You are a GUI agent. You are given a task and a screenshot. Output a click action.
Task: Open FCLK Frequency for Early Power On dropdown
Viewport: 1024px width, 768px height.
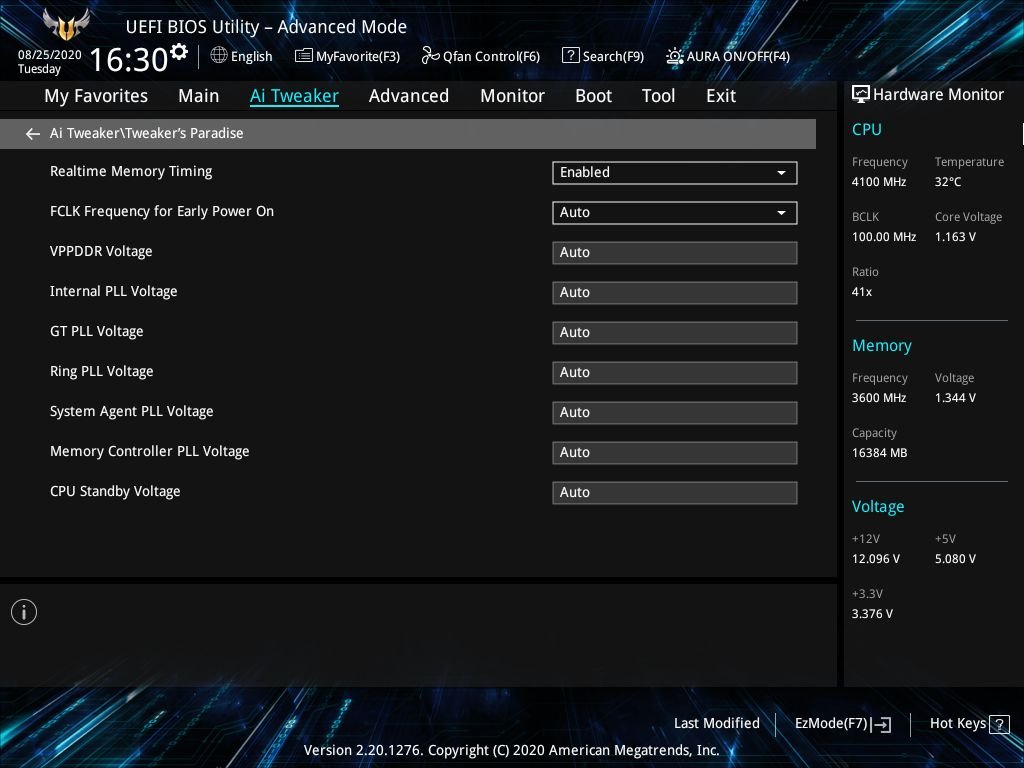(675, 213)
